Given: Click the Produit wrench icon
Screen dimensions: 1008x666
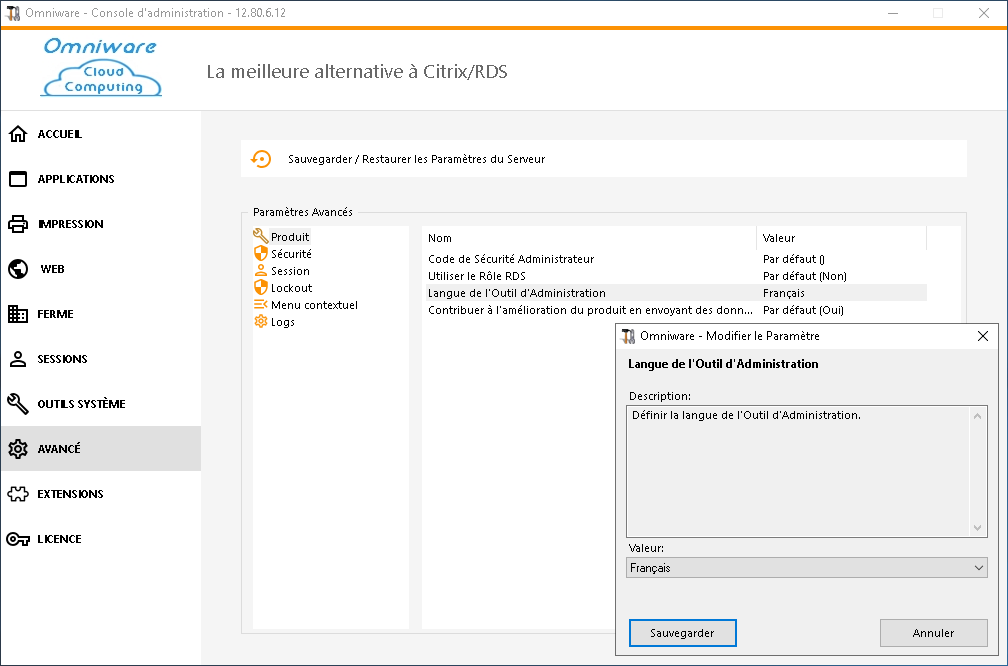Looking at the screenshot, I should (260, 236).
